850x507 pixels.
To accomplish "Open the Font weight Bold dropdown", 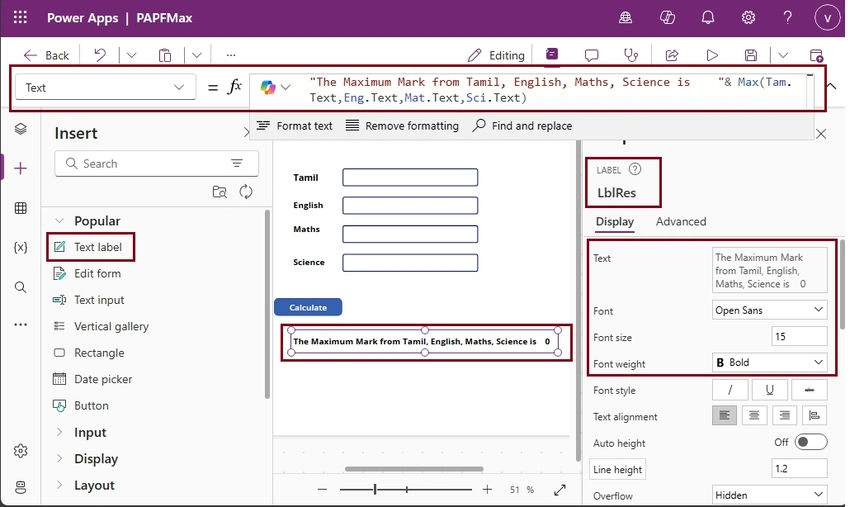I will point(769,362).
